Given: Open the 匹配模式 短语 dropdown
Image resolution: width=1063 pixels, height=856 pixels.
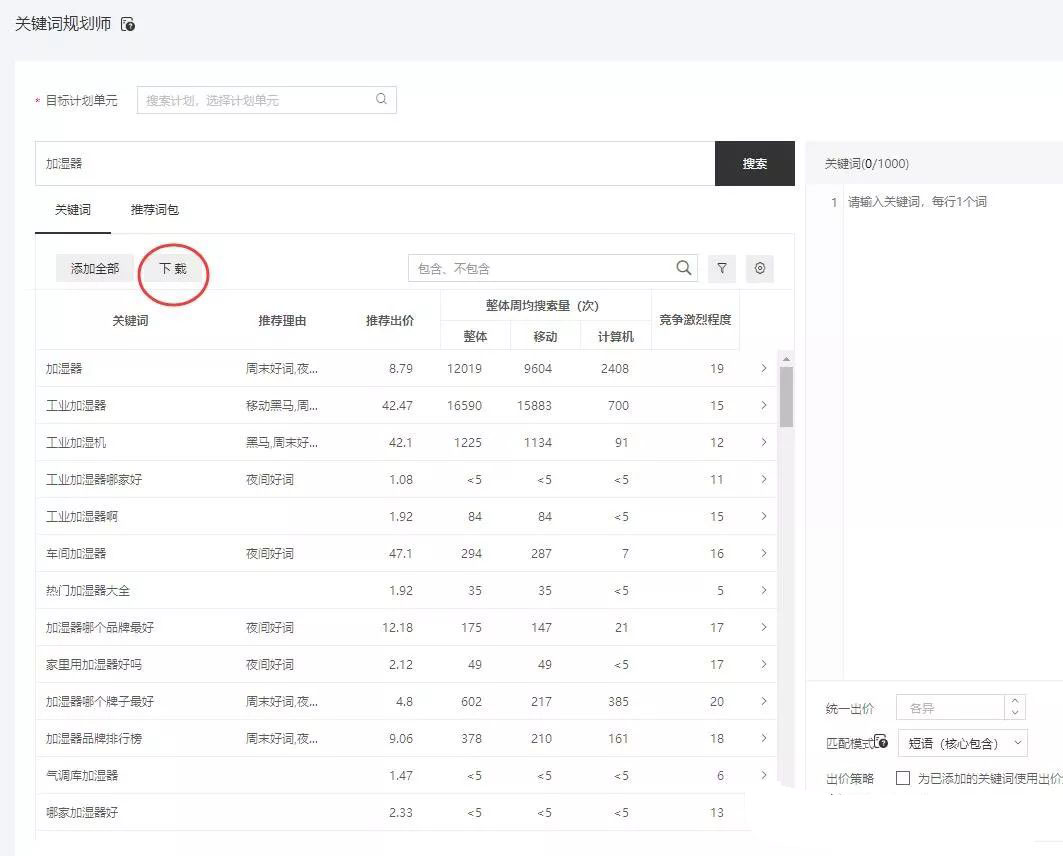Looking at the screenshot, I should 962,743.
